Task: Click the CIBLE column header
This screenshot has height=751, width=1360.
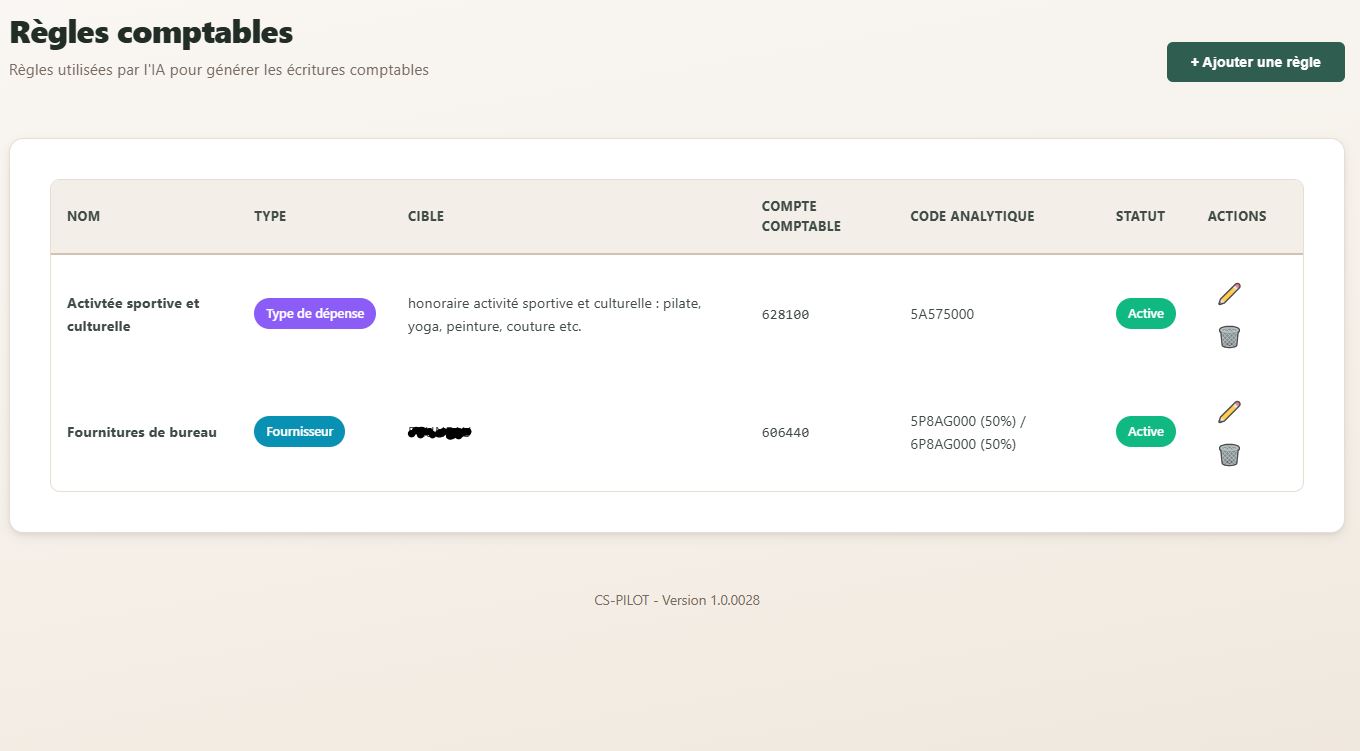Action: (x=426, y=216)
